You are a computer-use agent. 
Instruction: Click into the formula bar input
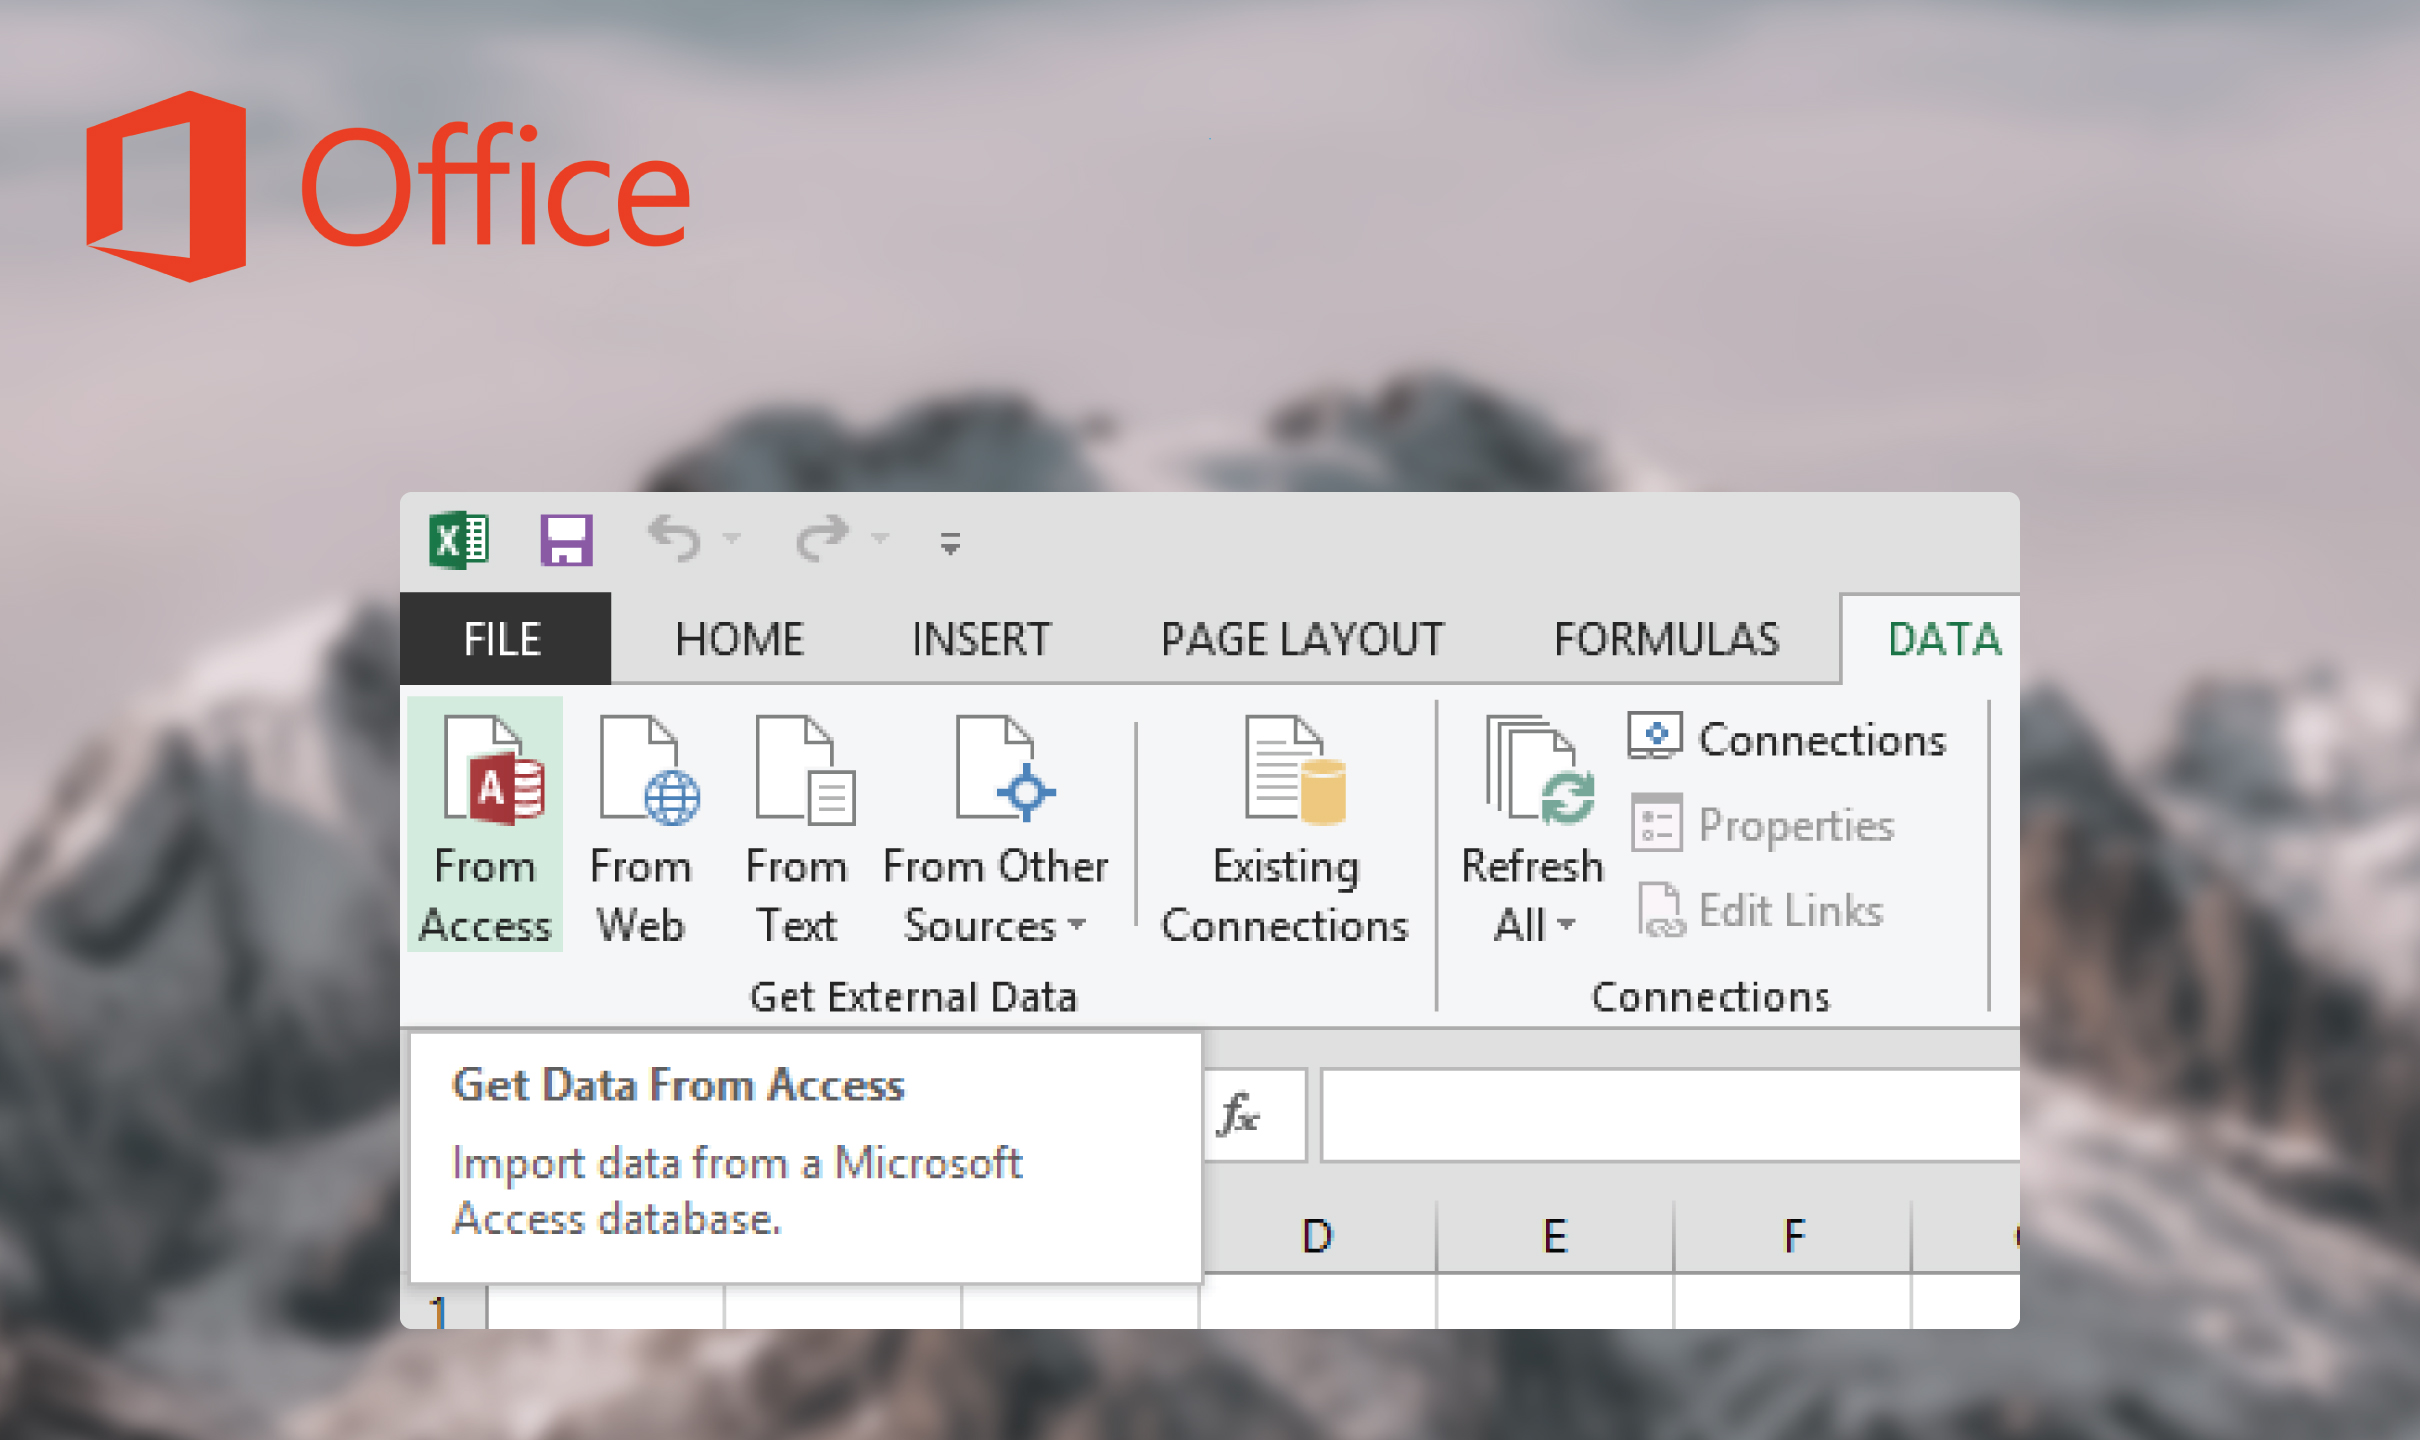tap(1670, 1115)
